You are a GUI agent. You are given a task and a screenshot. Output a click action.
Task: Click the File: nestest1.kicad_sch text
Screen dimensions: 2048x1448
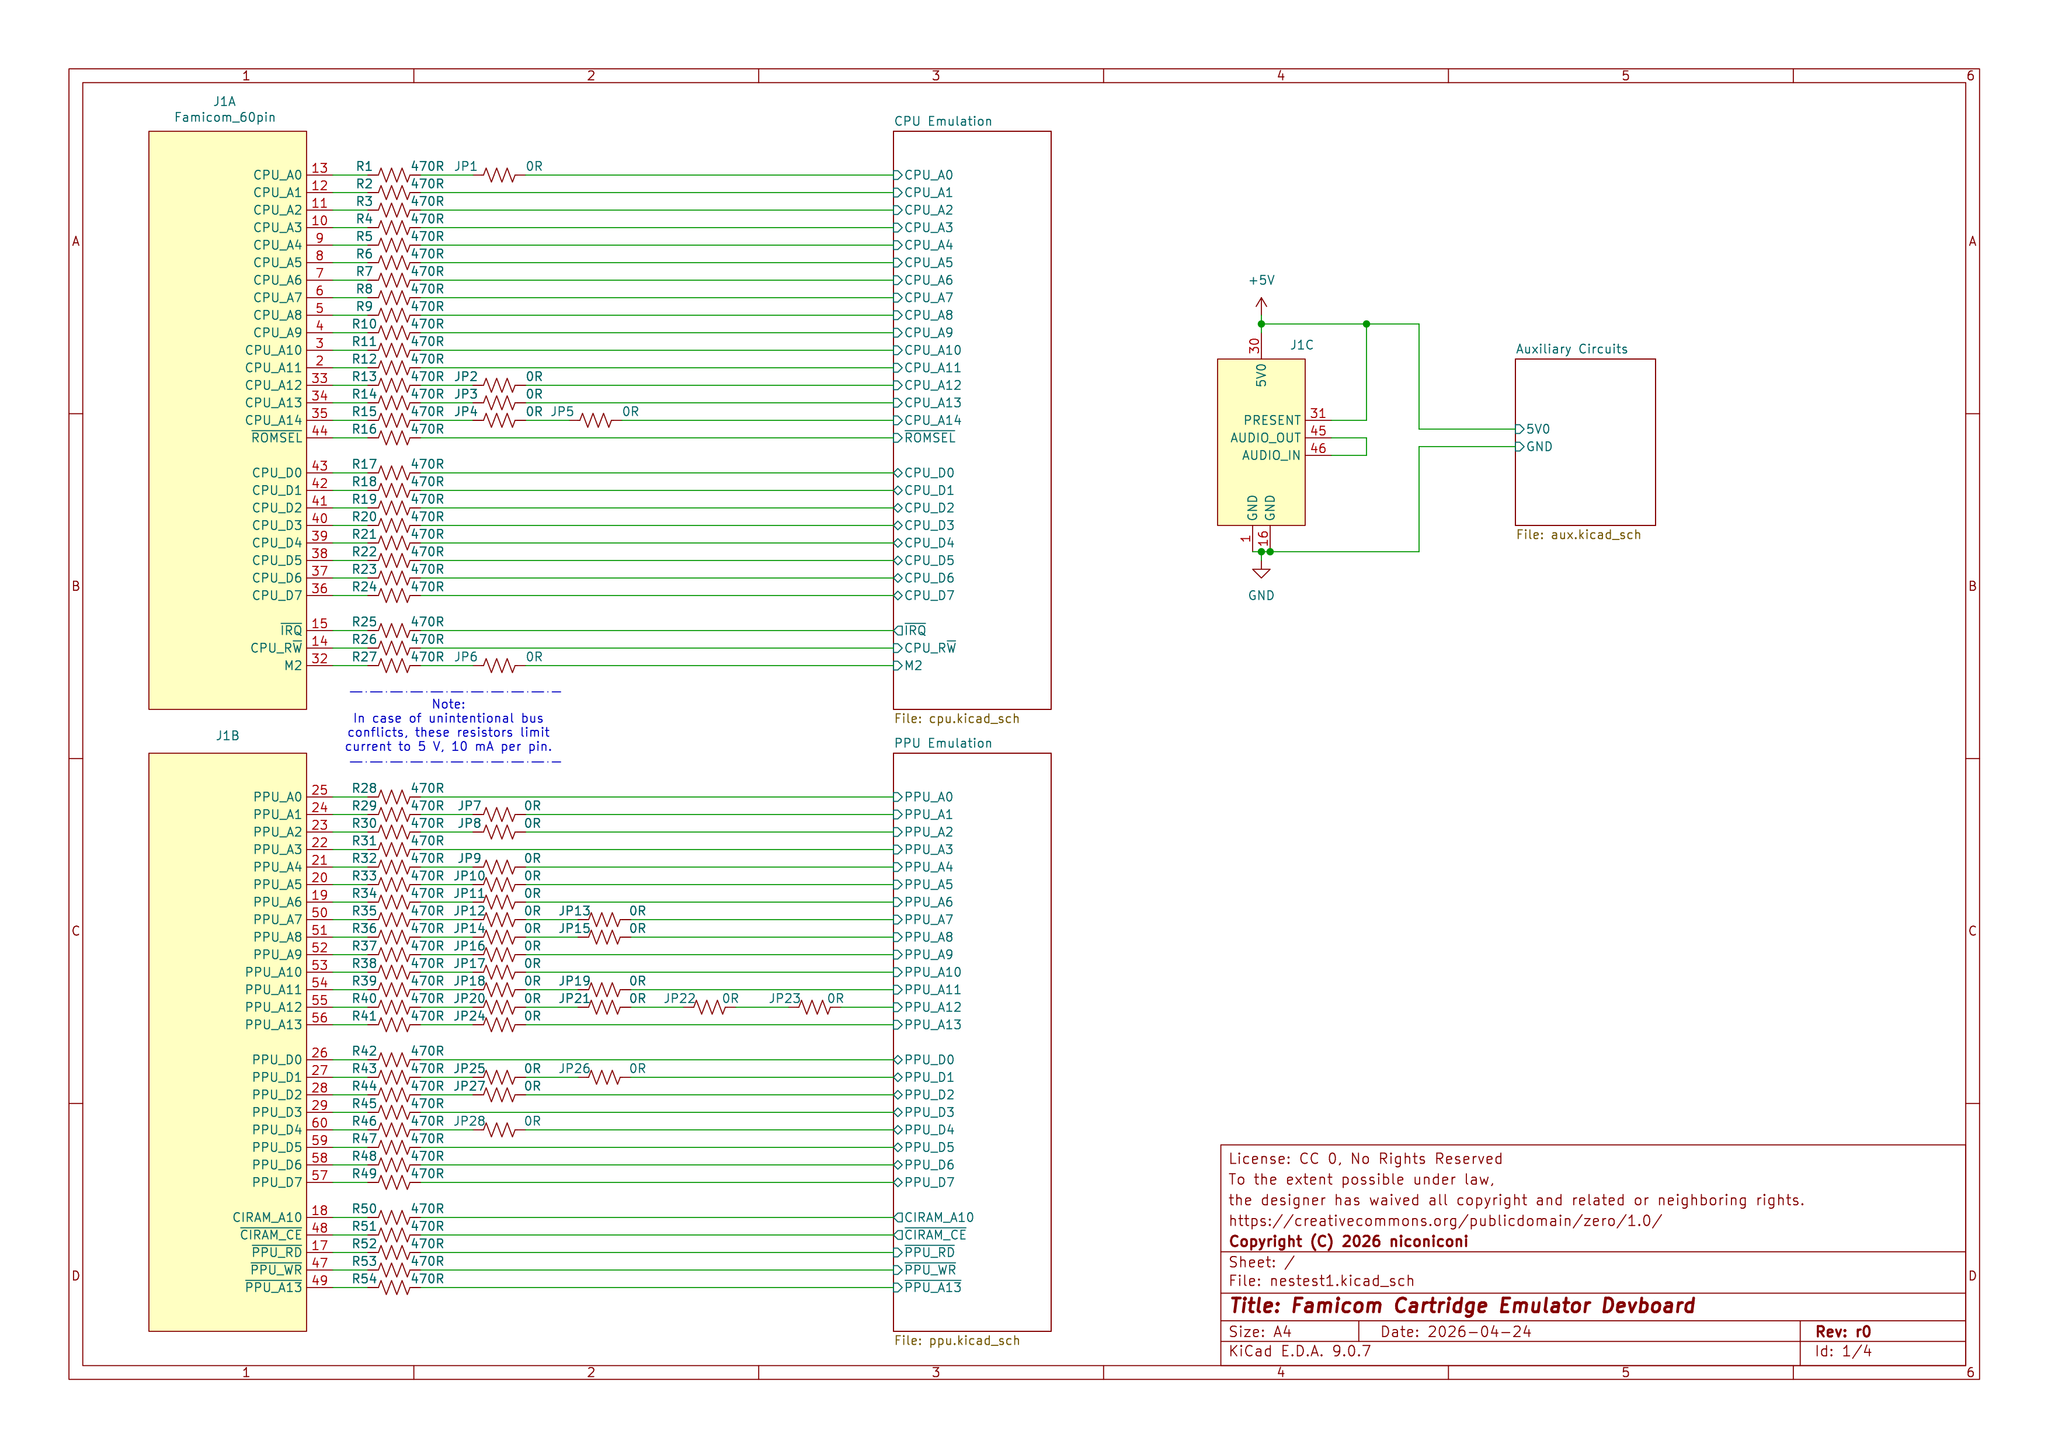coord(1321,1281)
